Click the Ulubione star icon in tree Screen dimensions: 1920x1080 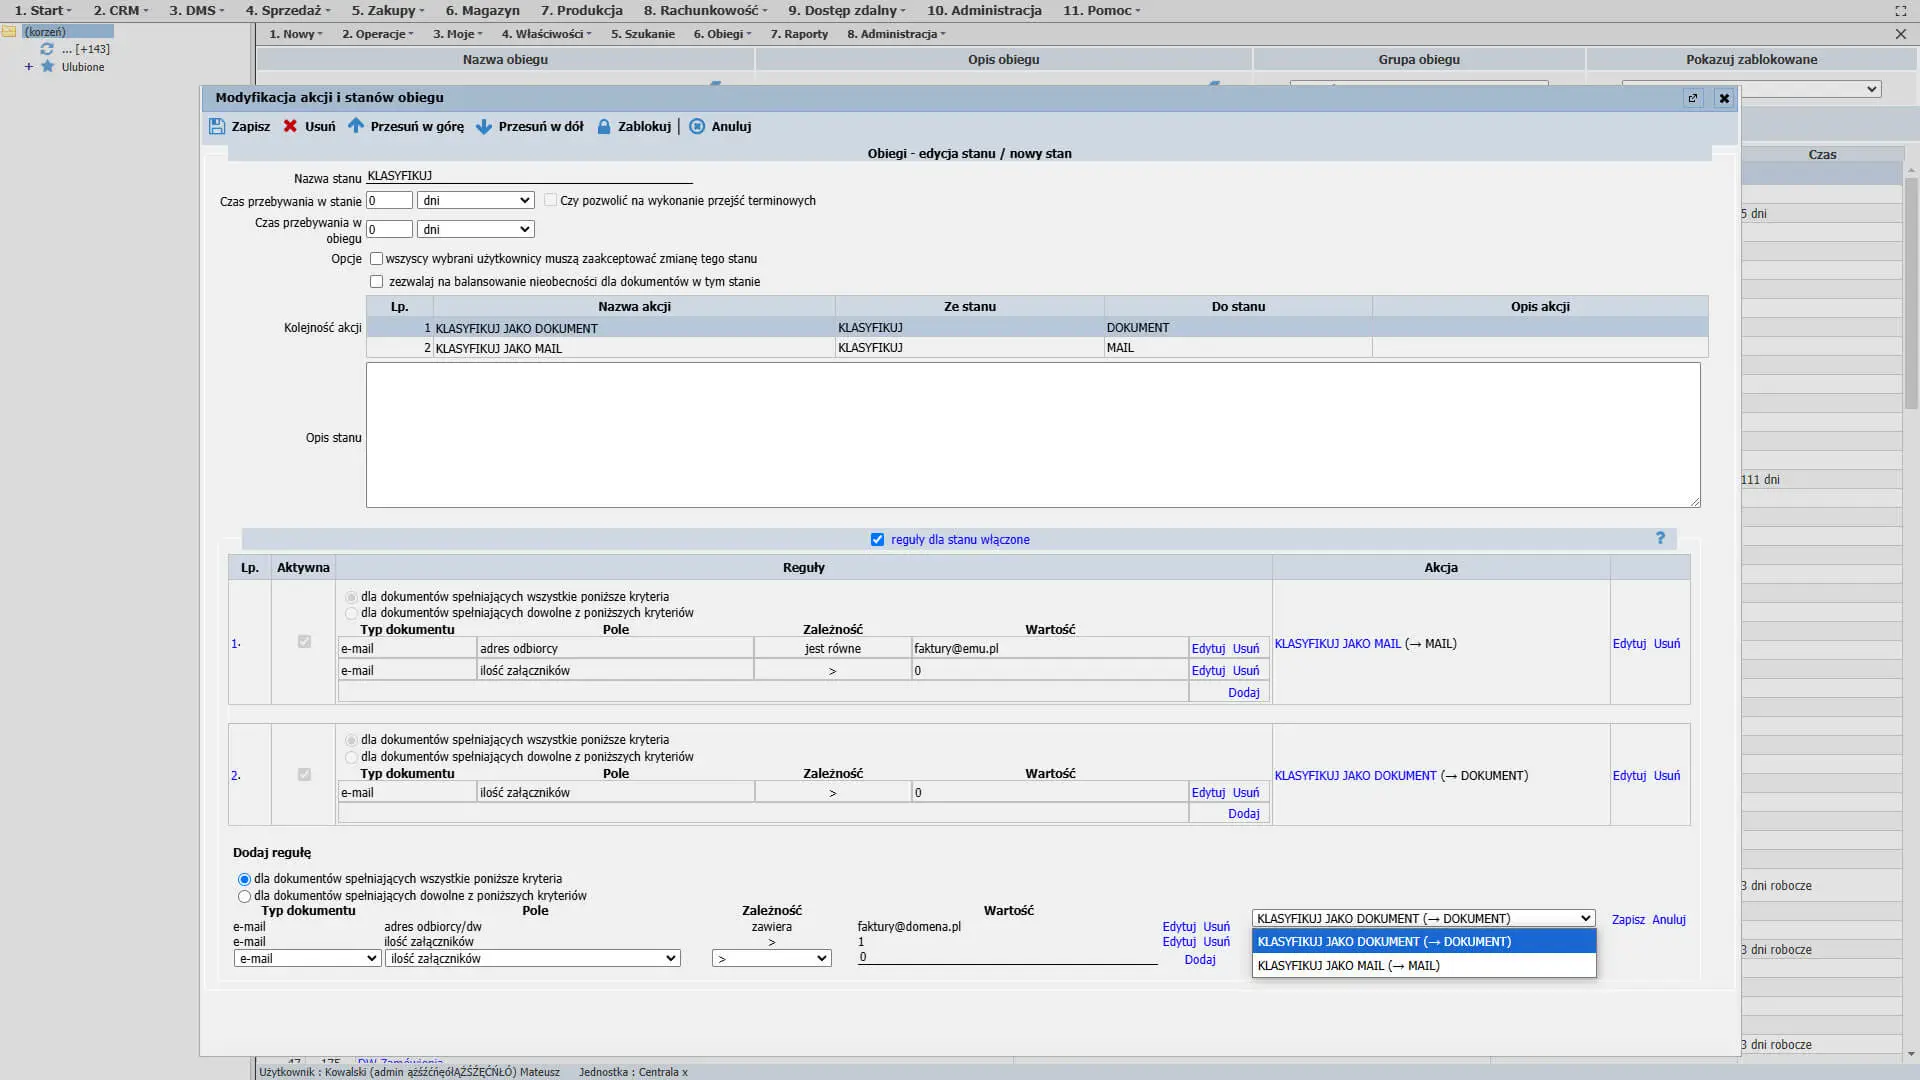[x=47, y=67]
